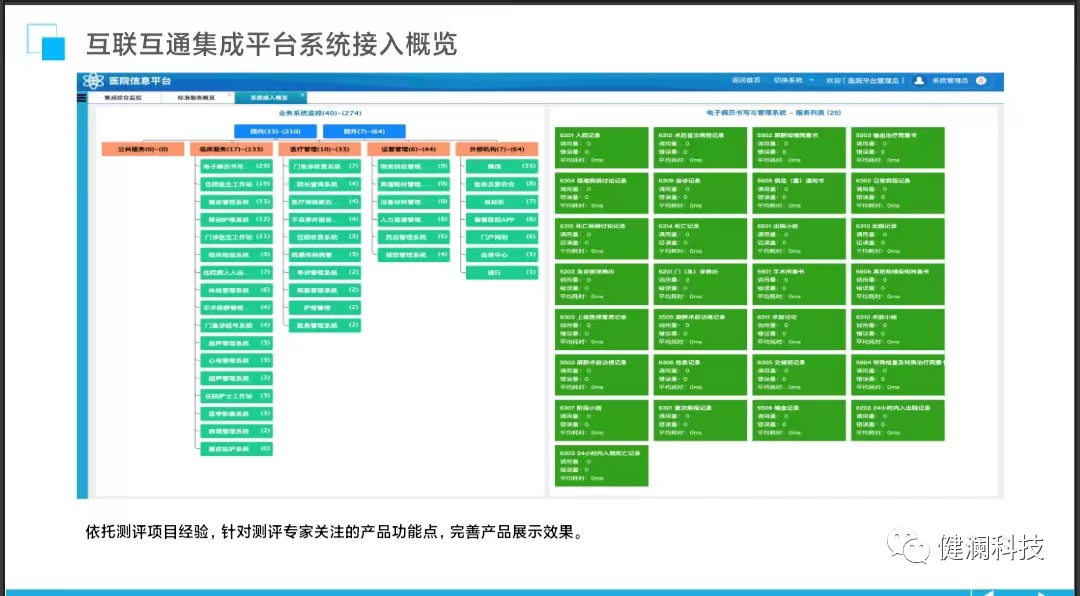
Task: Open the 会诊记录 service card
Action: [x=700, y=193]
